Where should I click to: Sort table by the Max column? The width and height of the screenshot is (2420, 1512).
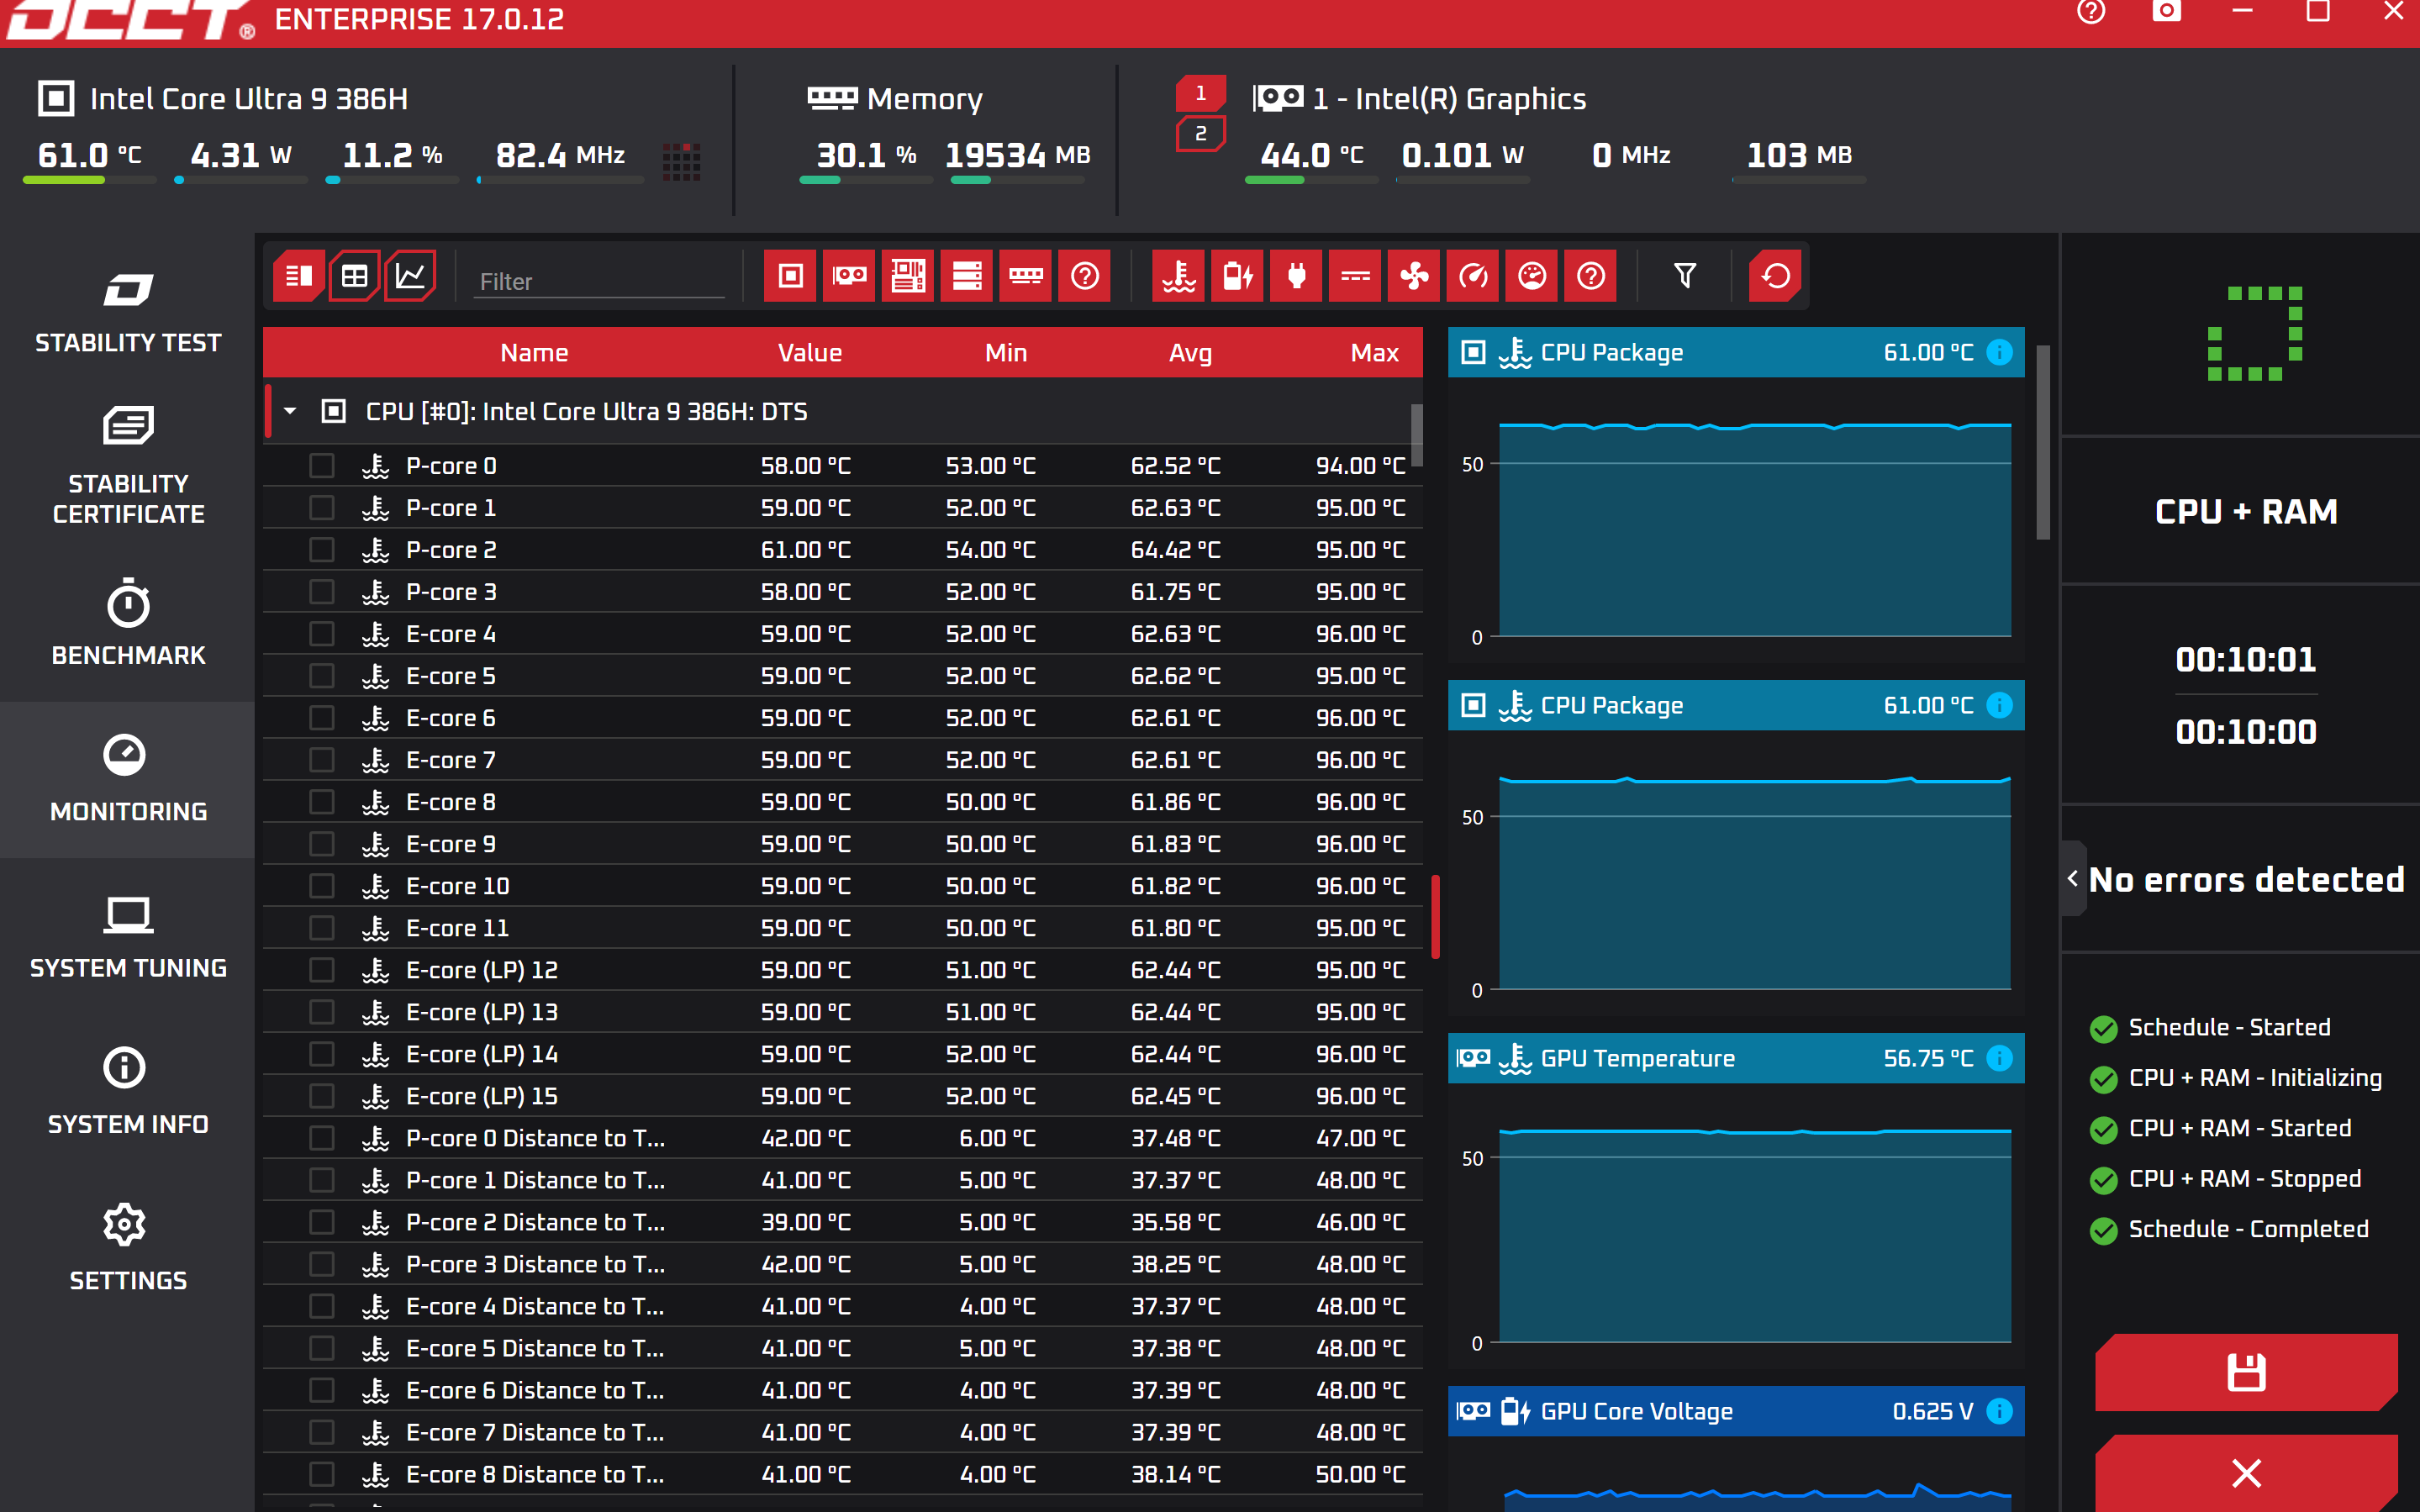click(1375, 352)
